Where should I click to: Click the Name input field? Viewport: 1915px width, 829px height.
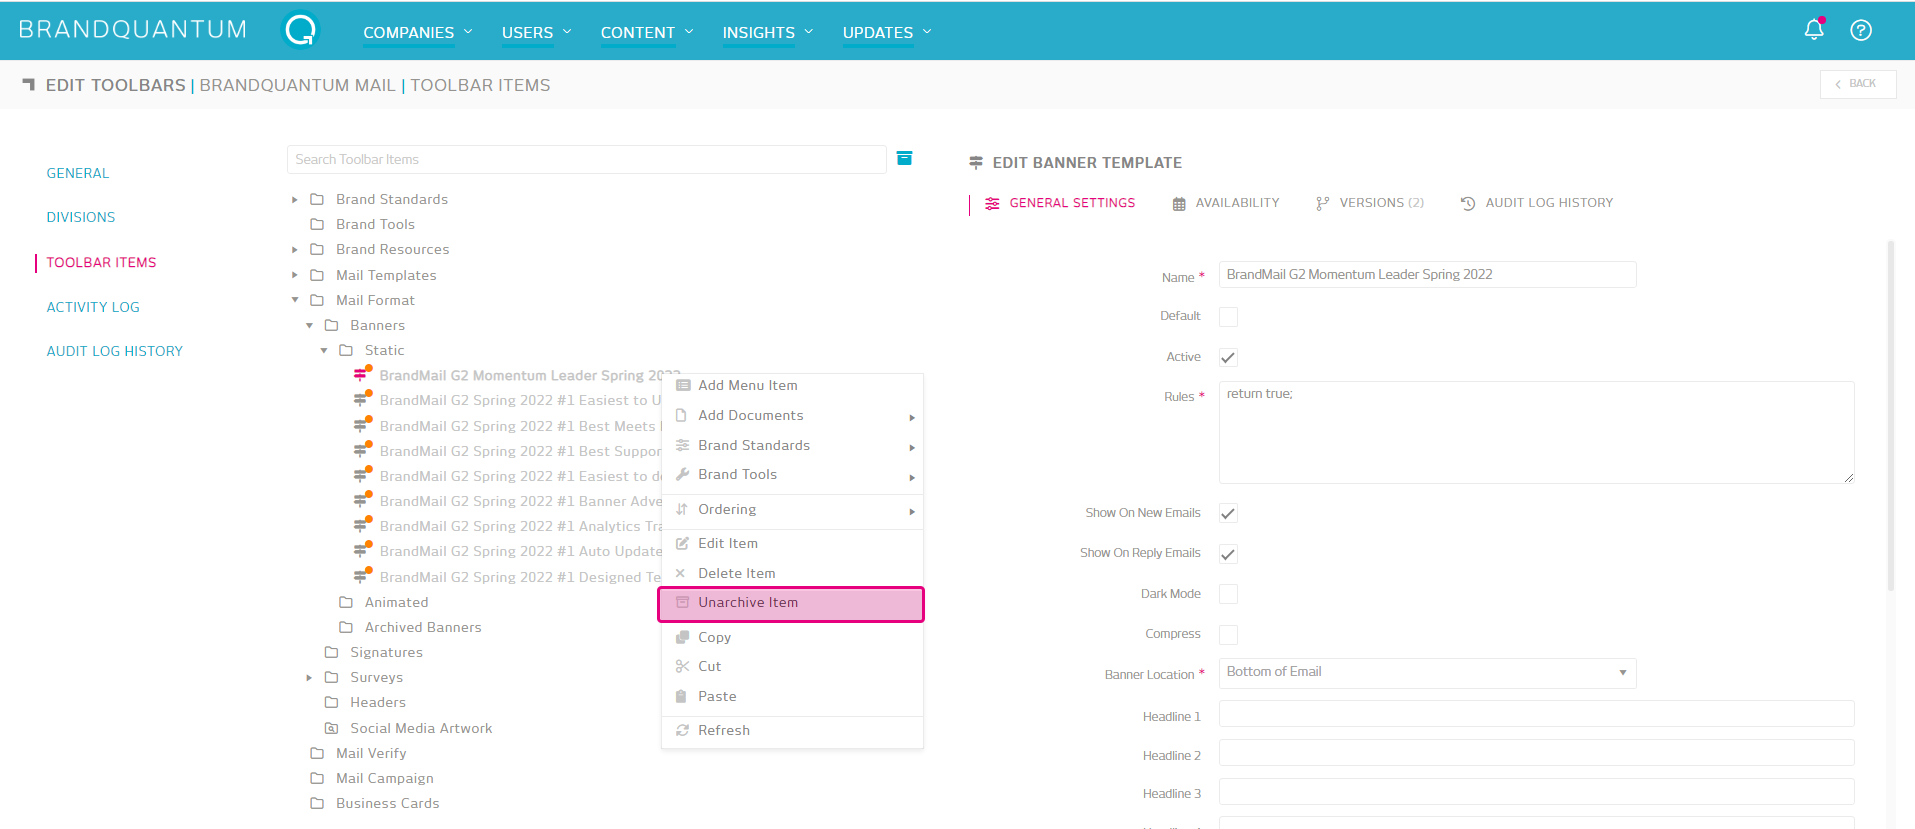[x=1427, y=275]
